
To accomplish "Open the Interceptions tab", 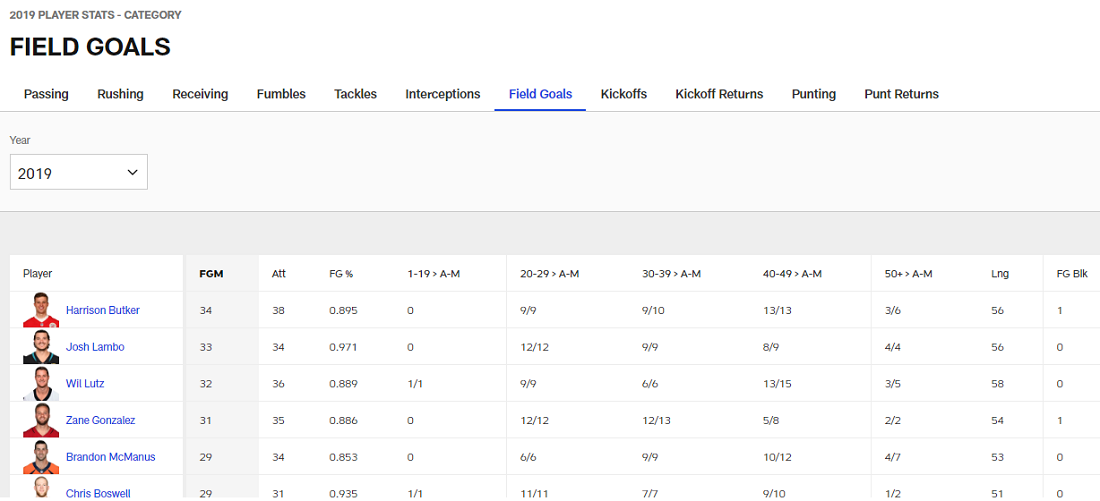I will coord(443,94).
